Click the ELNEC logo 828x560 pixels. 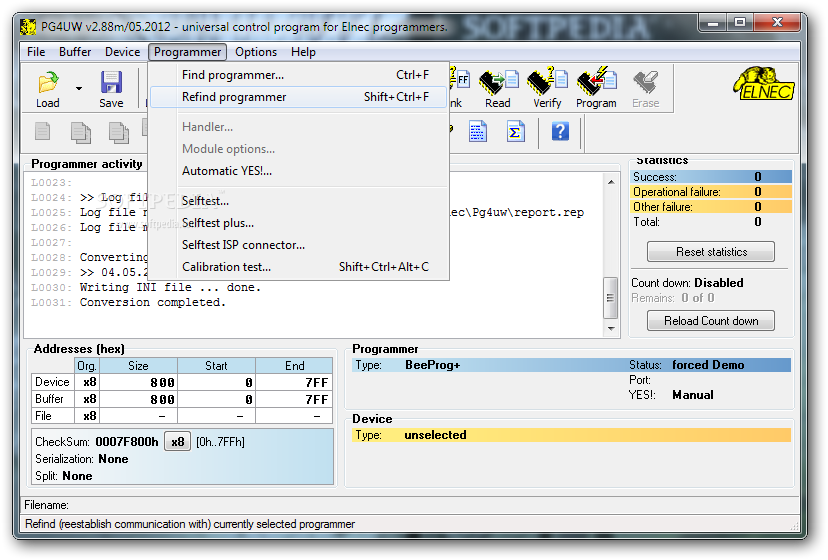click(x=764, y=84)
